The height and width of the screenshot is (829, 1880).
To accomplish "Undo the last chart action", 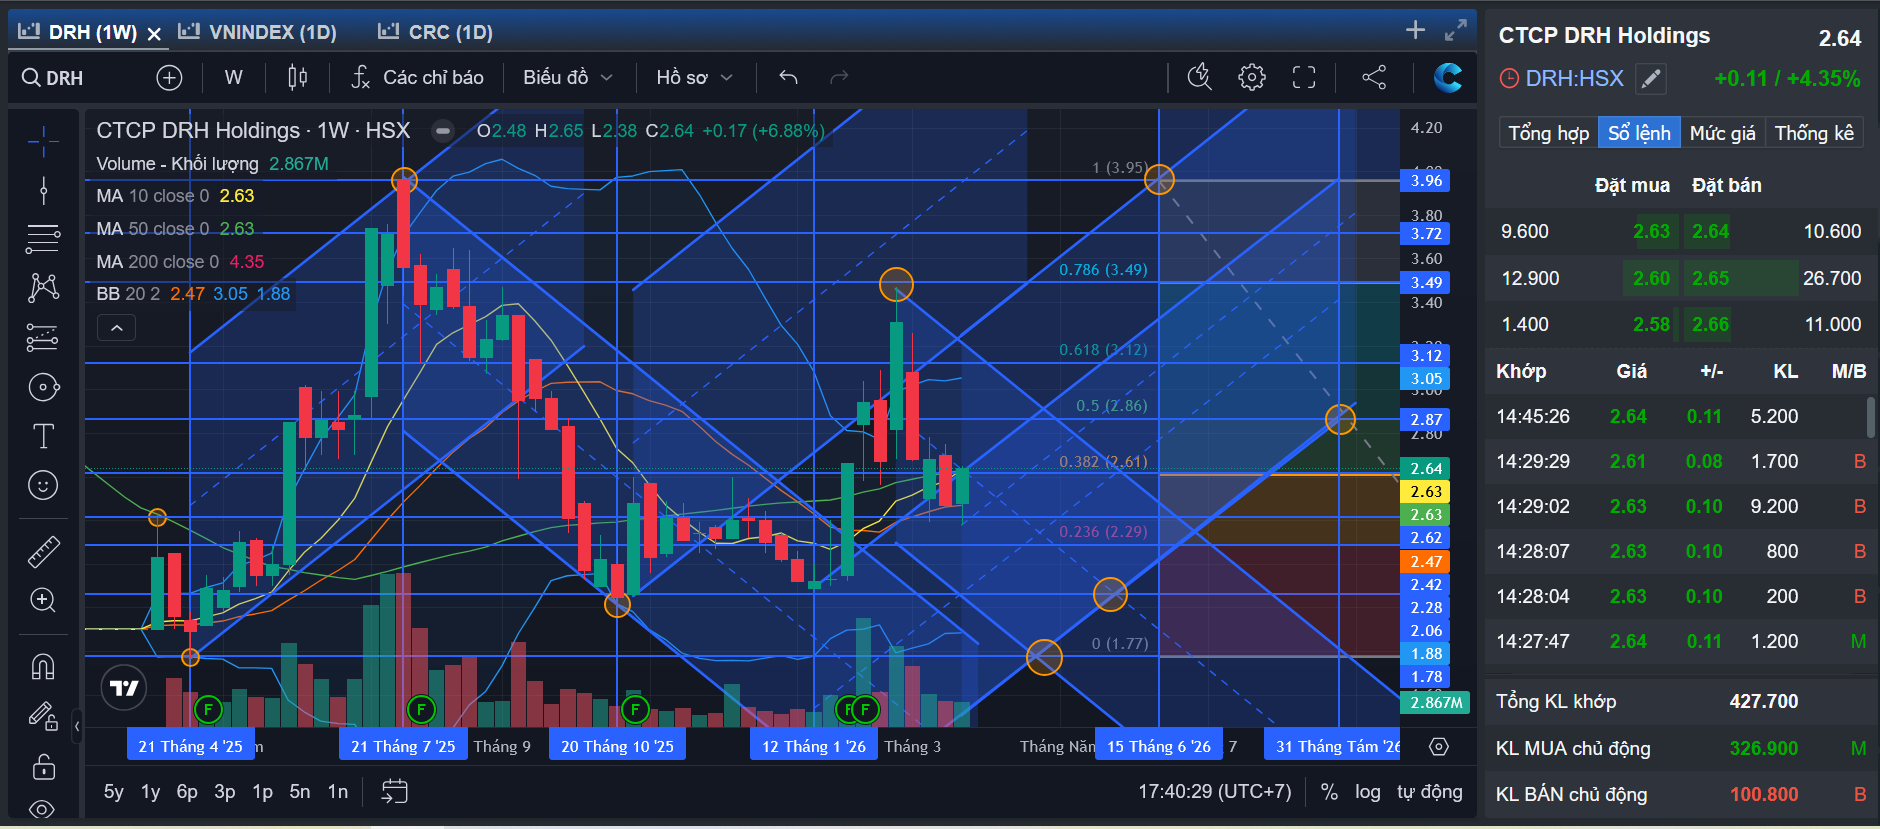I will (788, 78).
